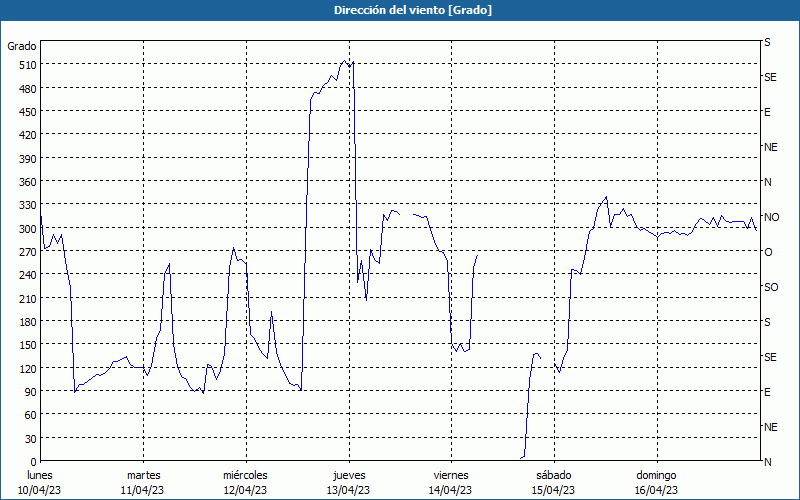Image resolution: width=800 pixels, height=500 pixels.
Task: Select the 'SO' compass direction label
Action: click(x=771, y=287)
